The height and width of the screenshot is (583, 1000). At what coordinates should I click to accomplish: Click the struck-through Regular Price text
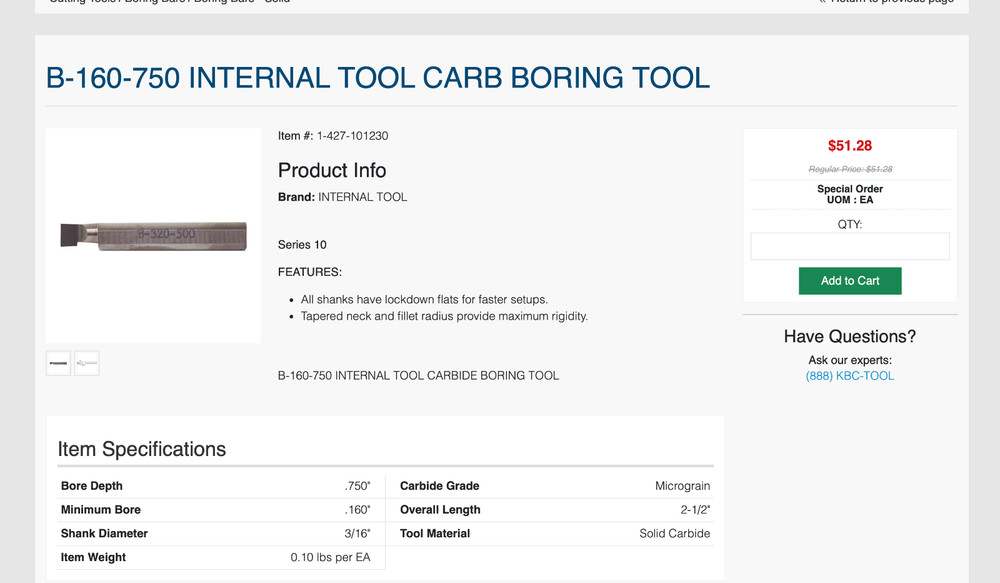click(x=849, y=169)
